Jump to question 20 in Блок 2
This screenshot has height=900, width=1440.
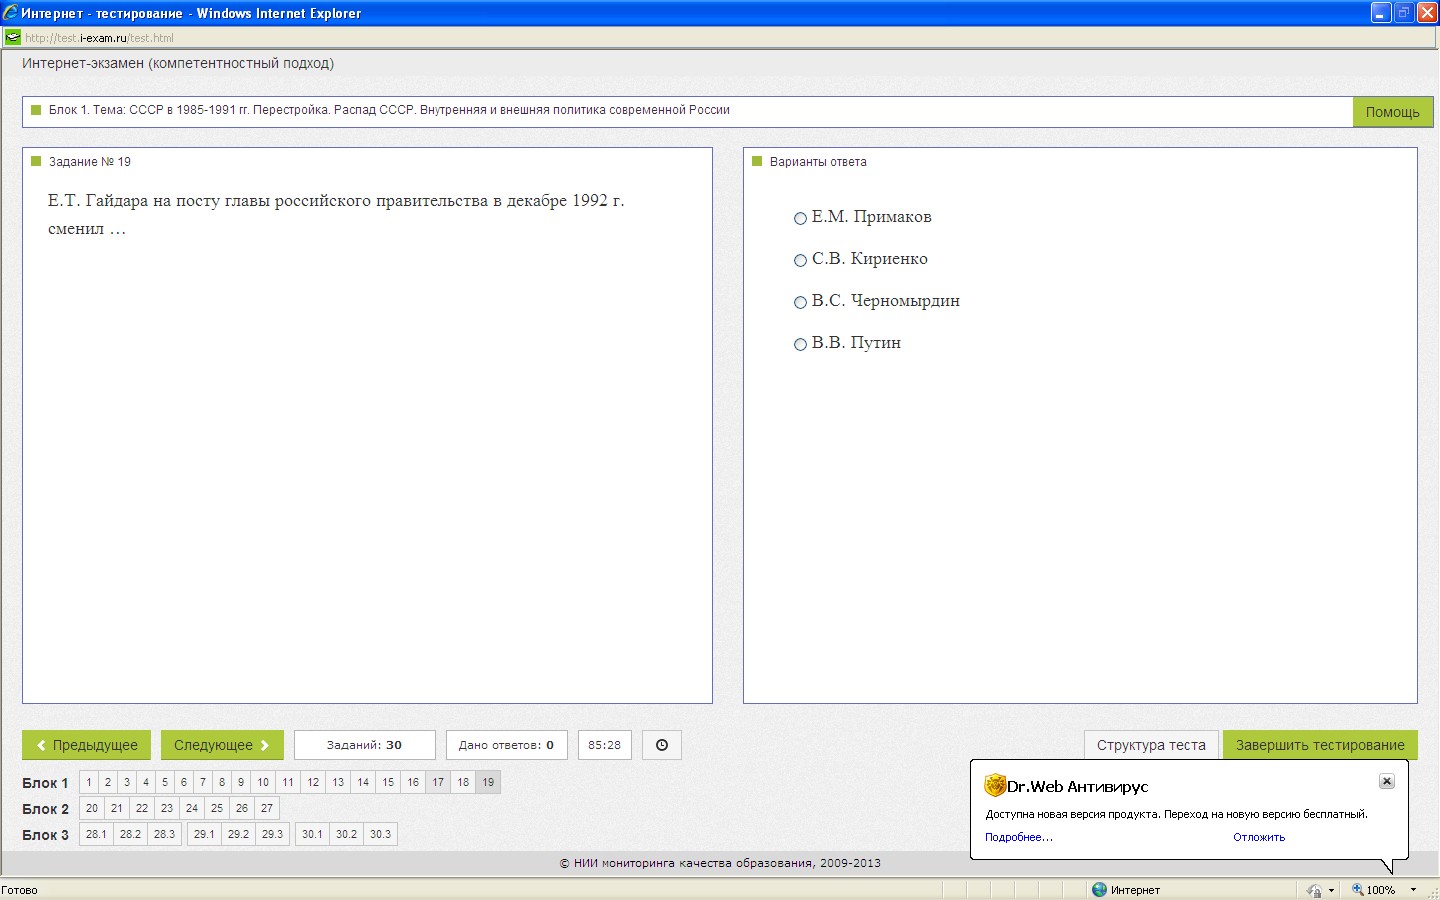[x=92, y=808]
